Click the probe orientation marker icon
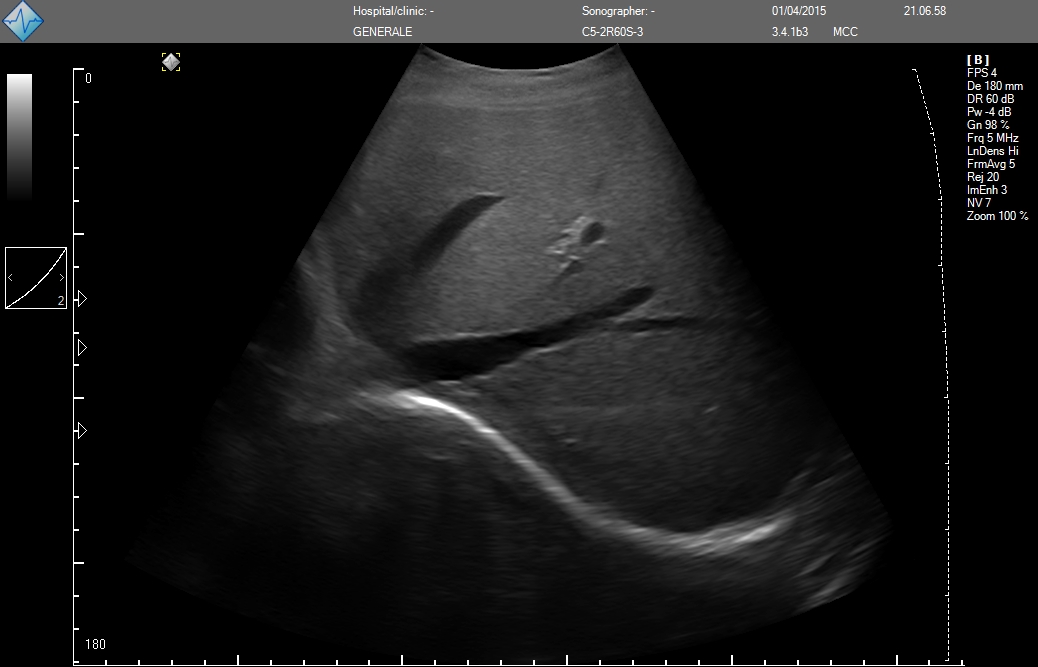The width and height of the screenshot is (1038, 667). coord(171,62)
